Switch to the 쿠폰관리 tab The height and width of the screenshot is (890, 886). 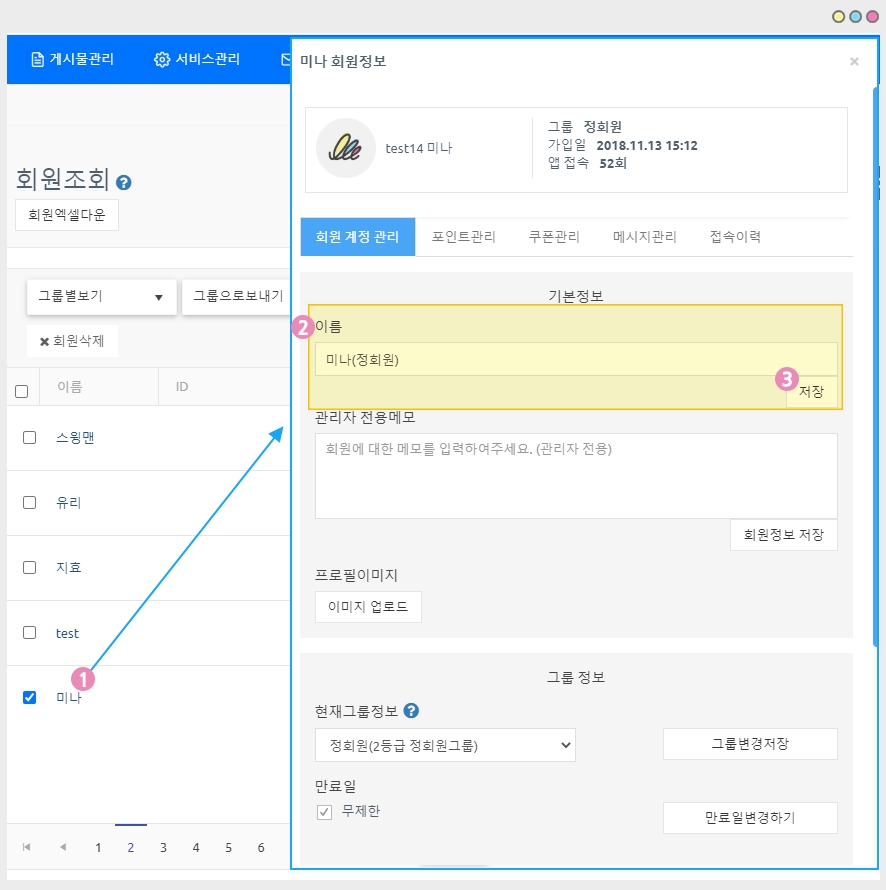click(x=554, y=237)
